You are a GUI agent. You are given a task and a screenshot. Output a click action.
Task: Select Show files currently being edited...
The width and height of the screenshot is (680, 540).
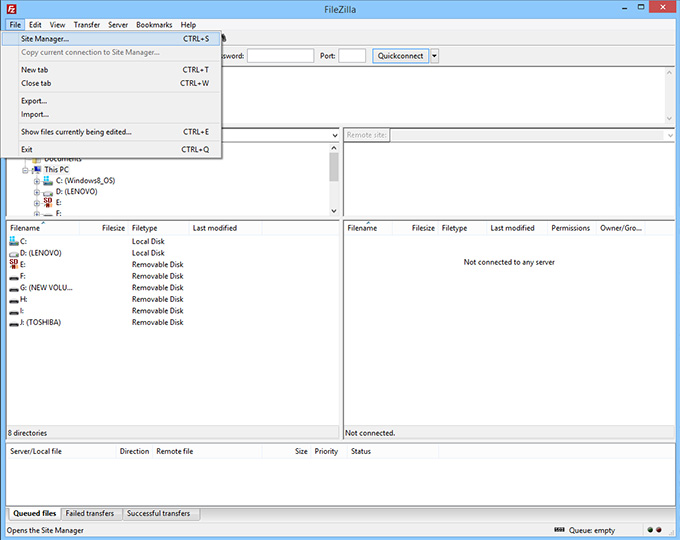click(111, 132)
